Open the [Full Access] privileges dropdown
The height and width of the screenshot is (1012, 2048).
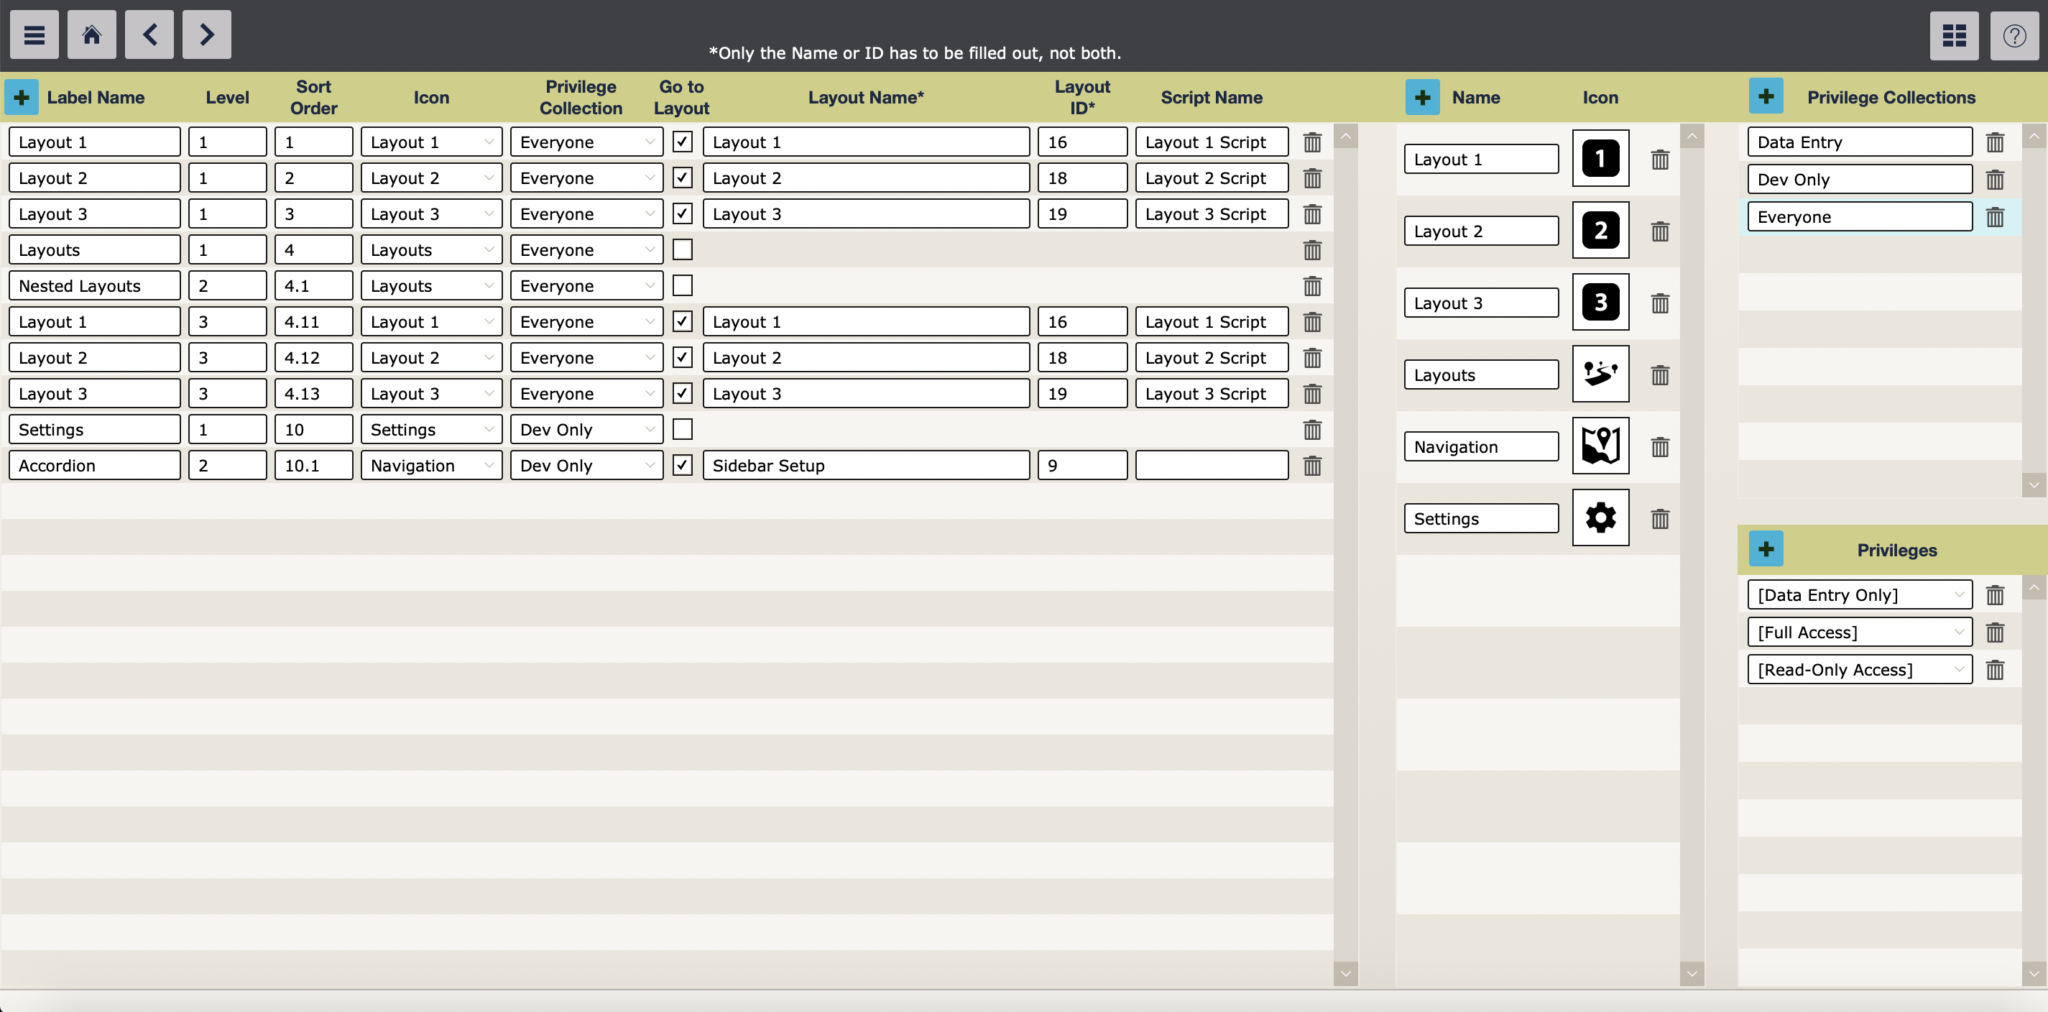pos(1858,631)
